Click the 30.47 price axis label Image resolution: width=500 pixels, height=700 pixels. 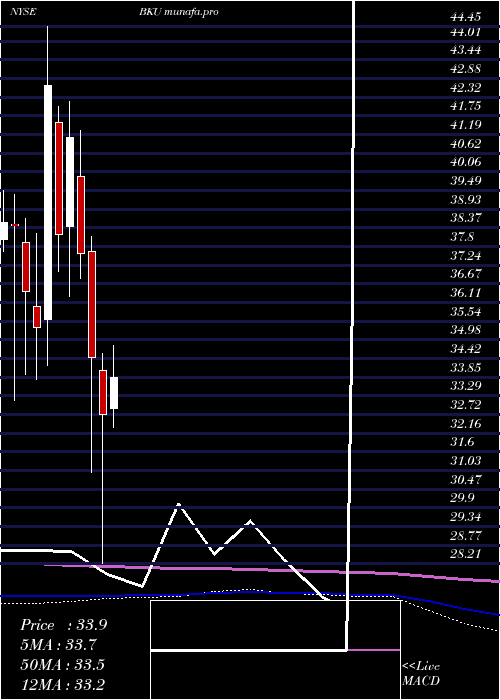pyautogui.click(x=466, y=479)
